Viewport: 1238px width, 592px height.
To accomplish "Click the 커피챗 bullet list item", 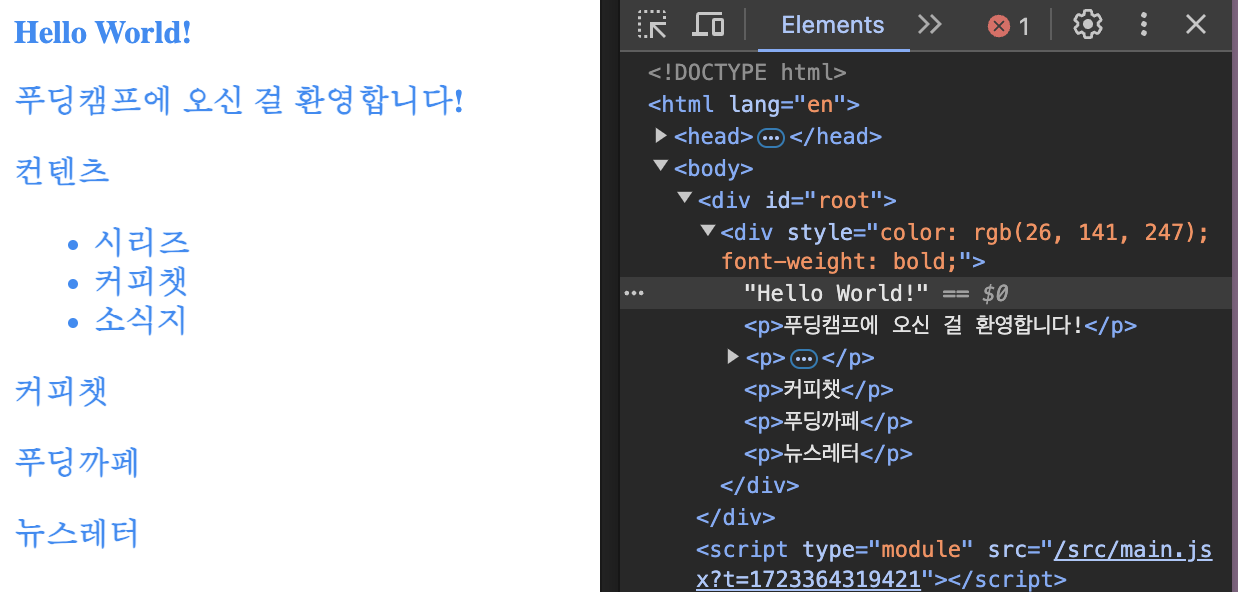I will (x=142, y=280).
